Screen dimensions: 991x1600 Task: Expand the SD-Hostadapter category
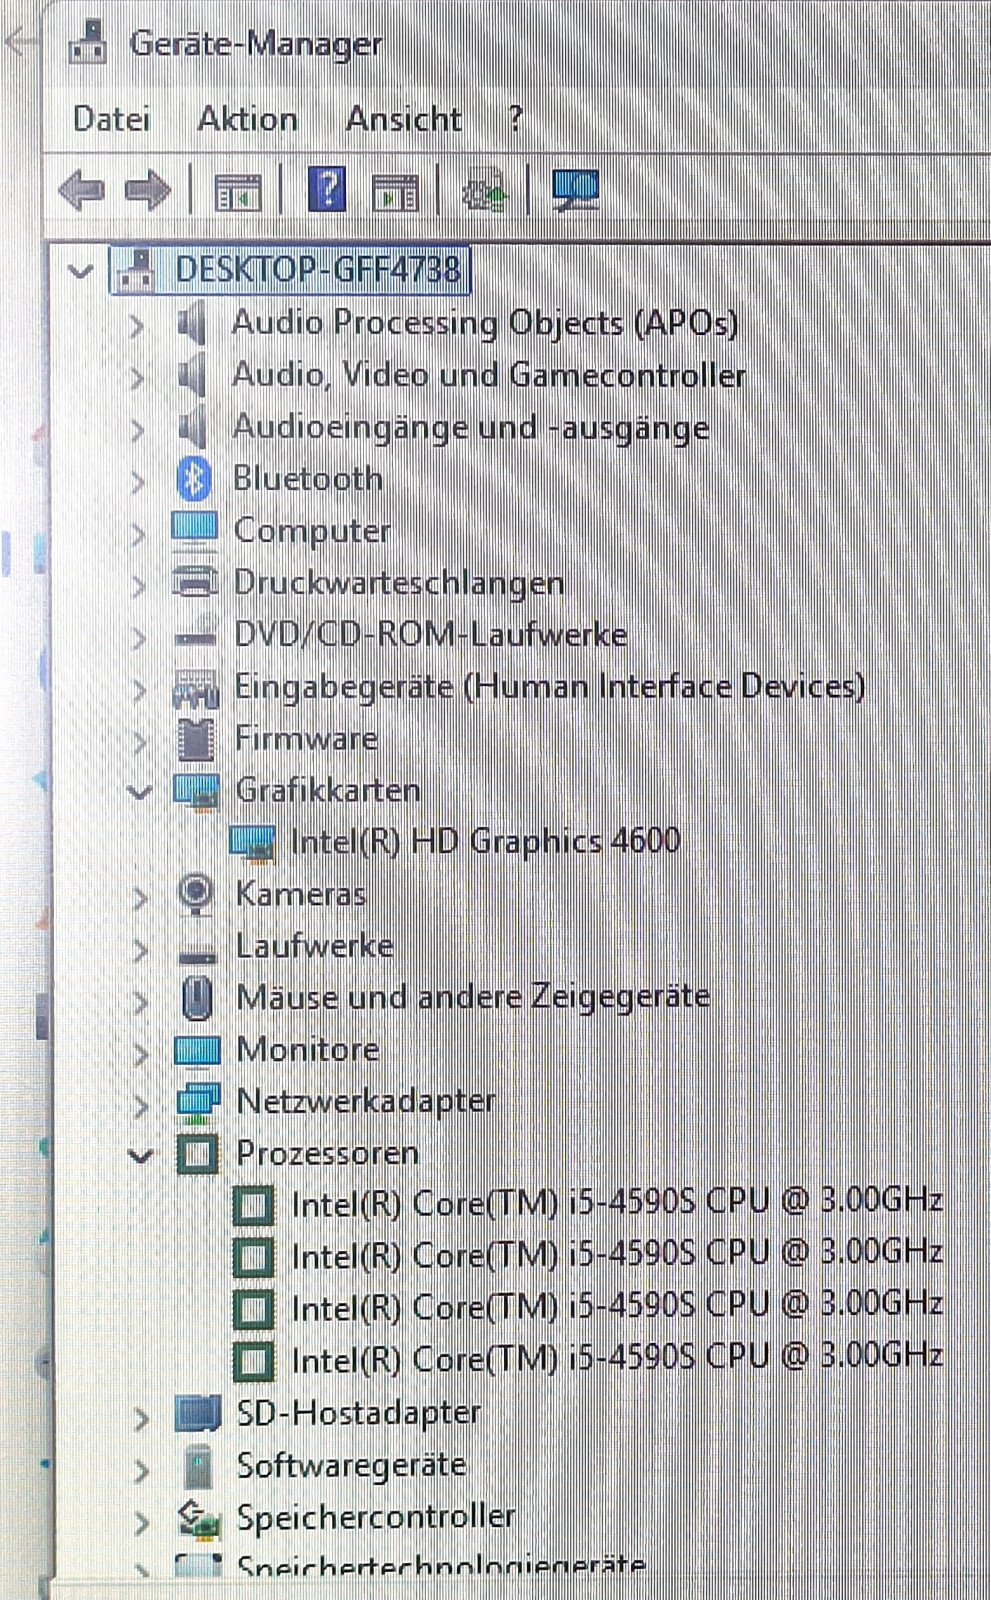tap(142, 1417)
